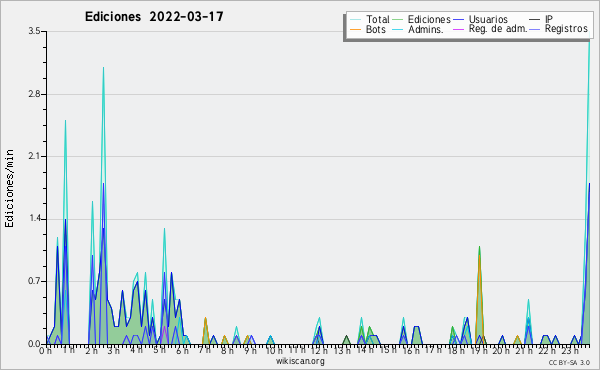Viewport: 600px width, 370px height.
Task: Click the 3.5 value on y-axis
Action: 35,31
